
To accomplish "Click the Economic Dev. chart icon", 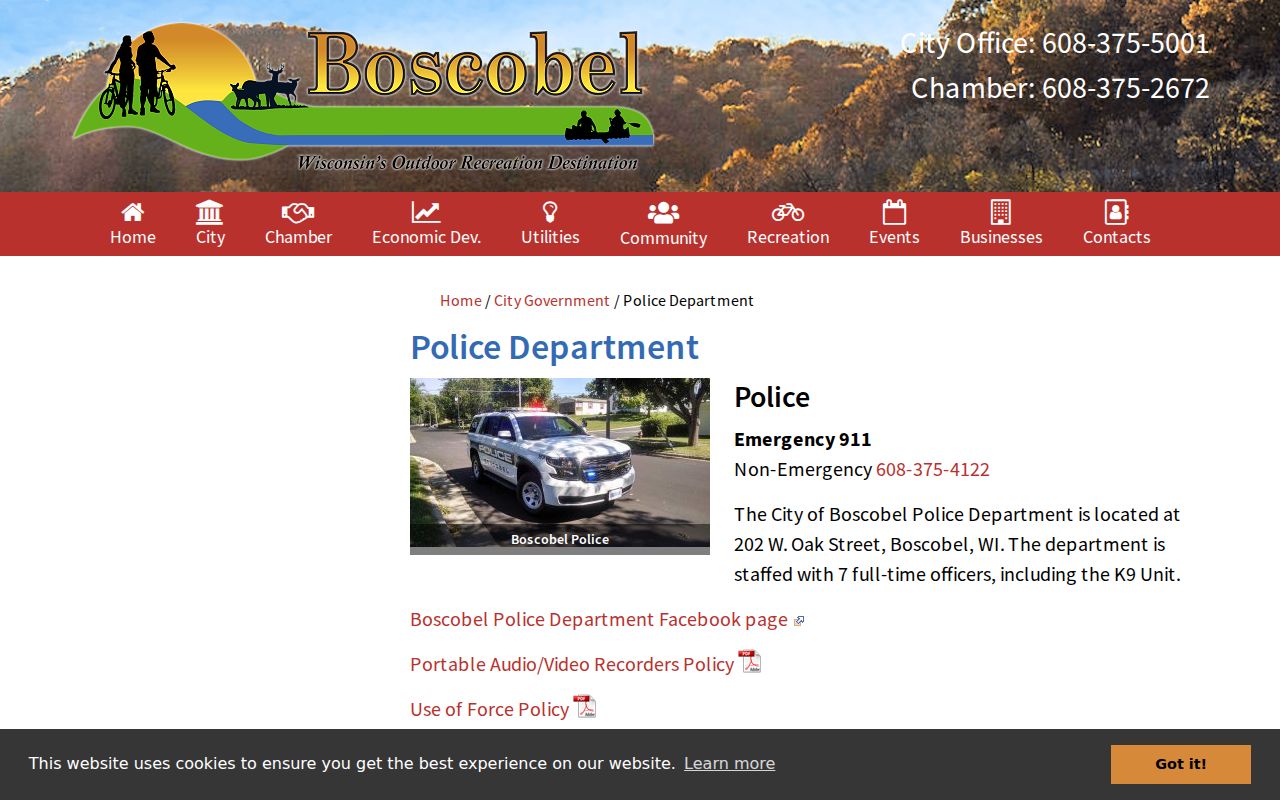I will point(426,212).
